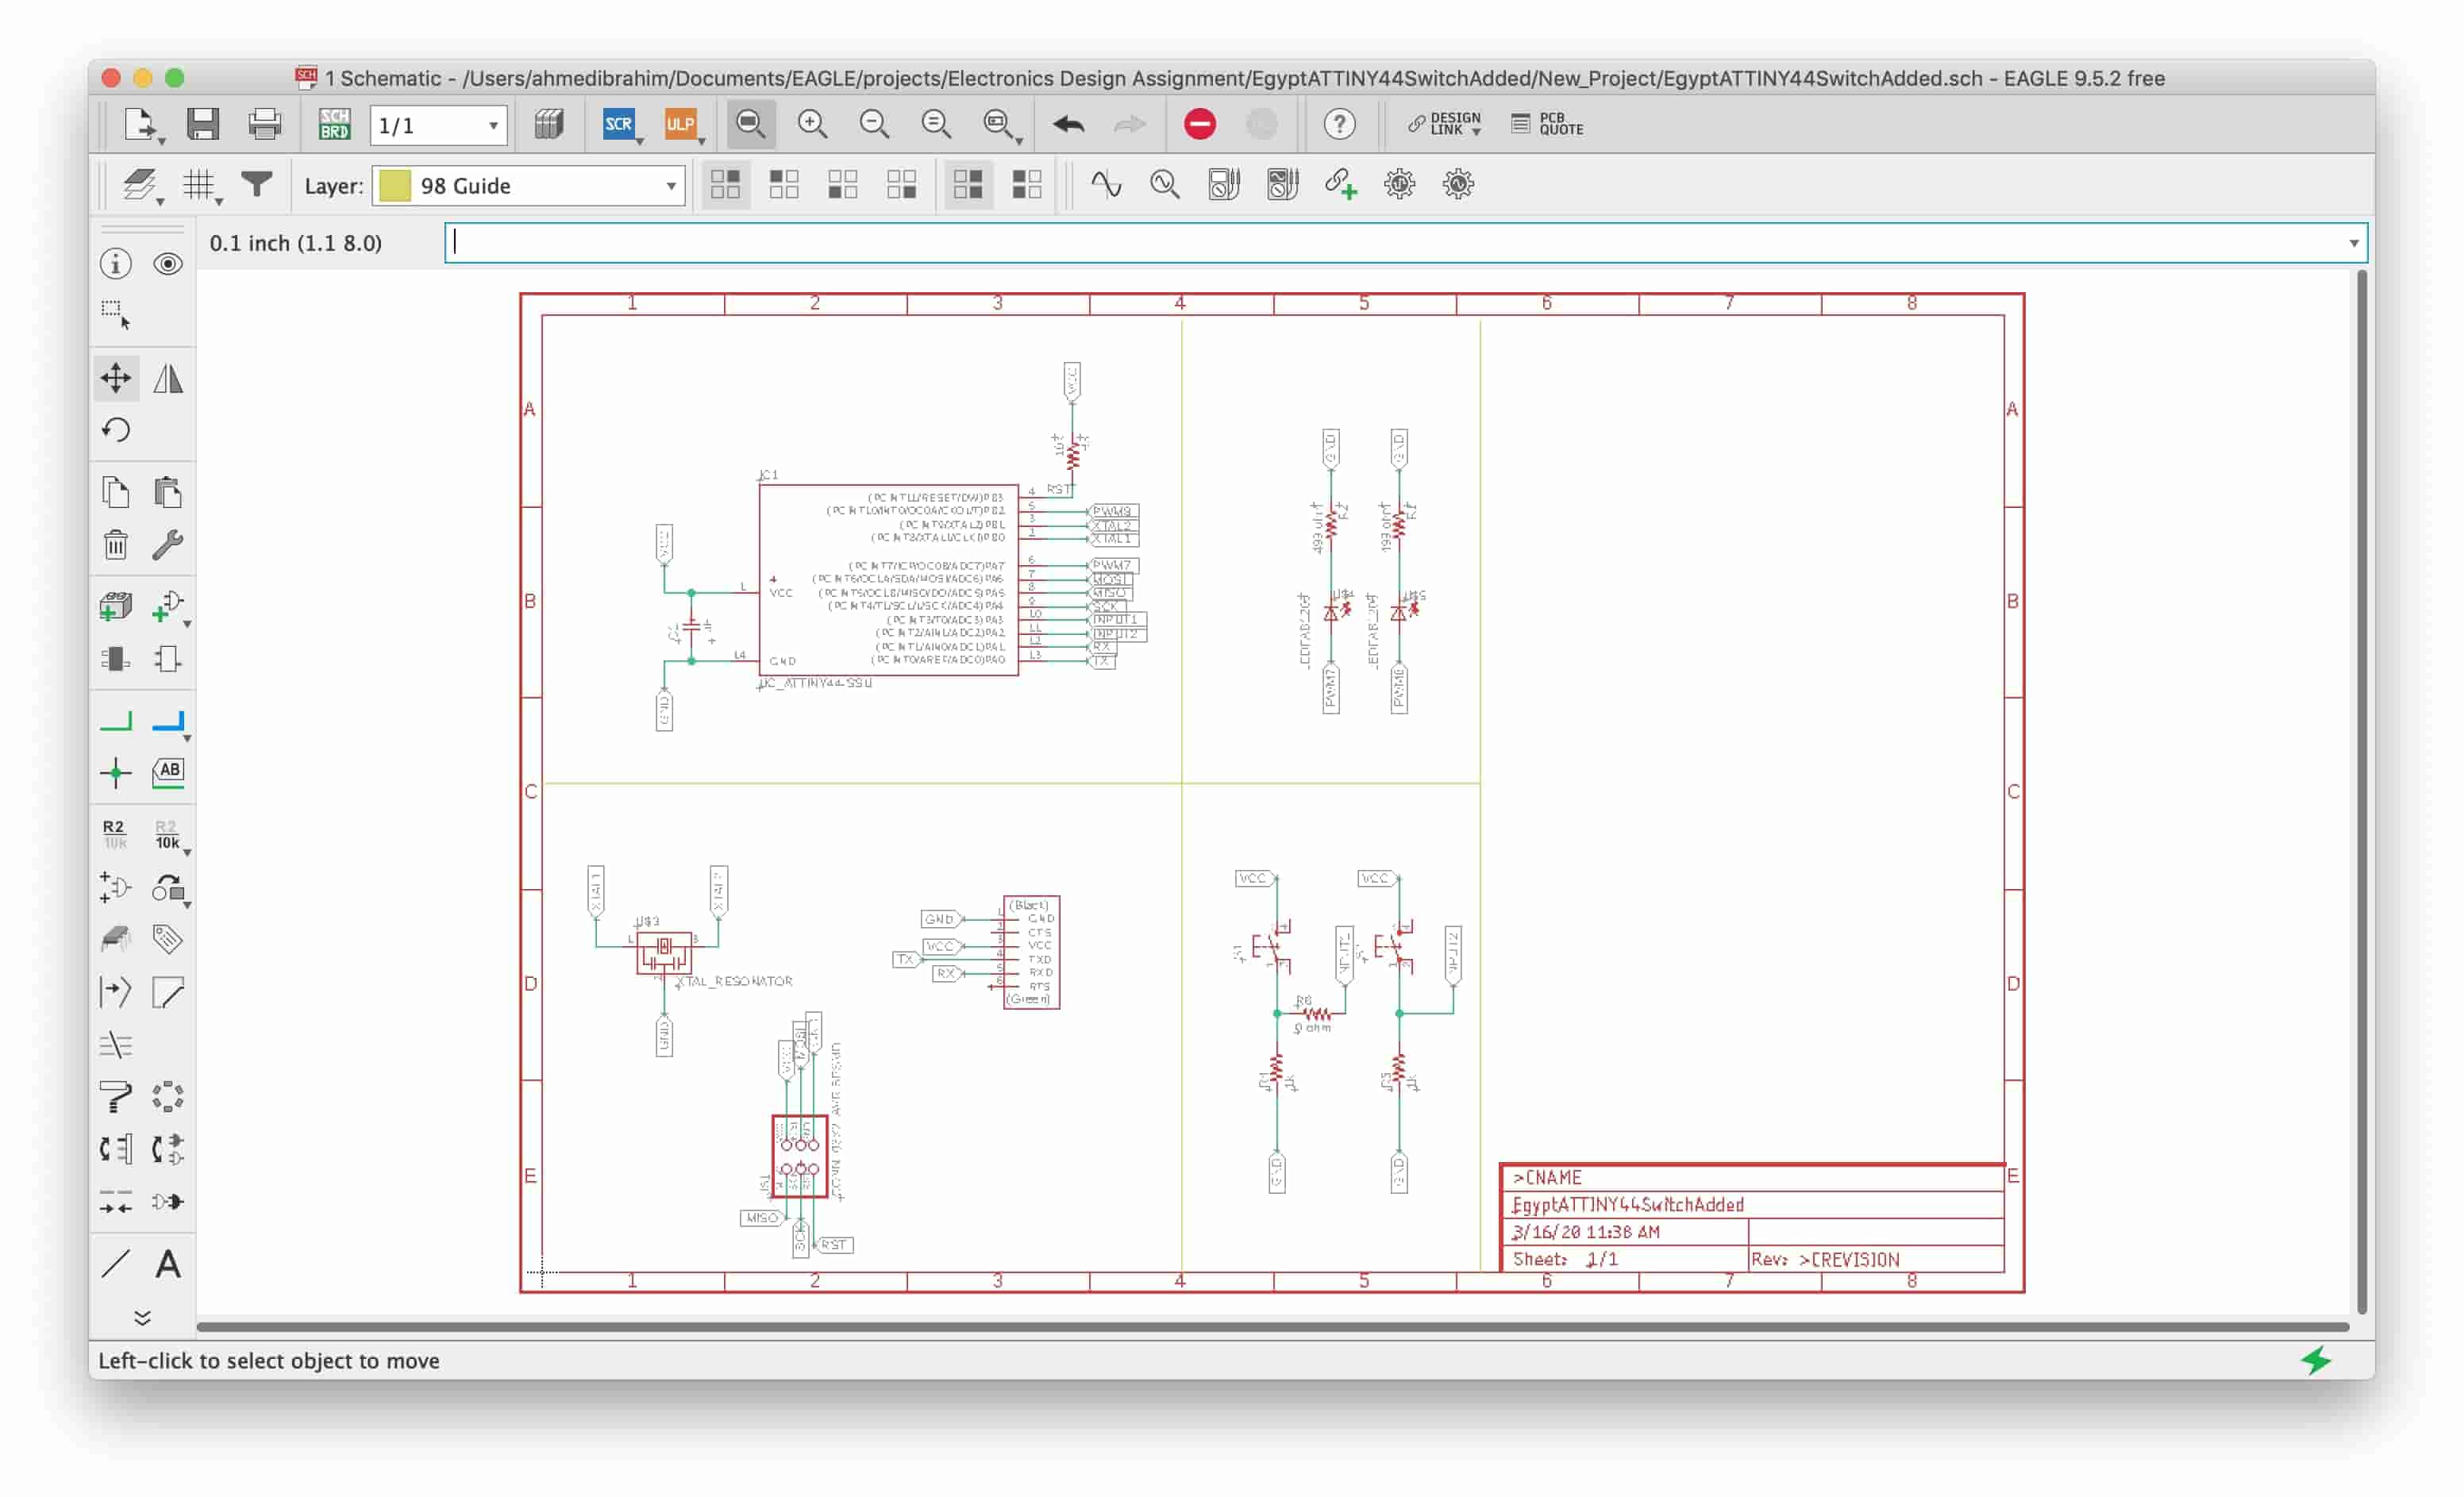
Task: Click the yellow layer color swatch
Action: pos(395,186)
